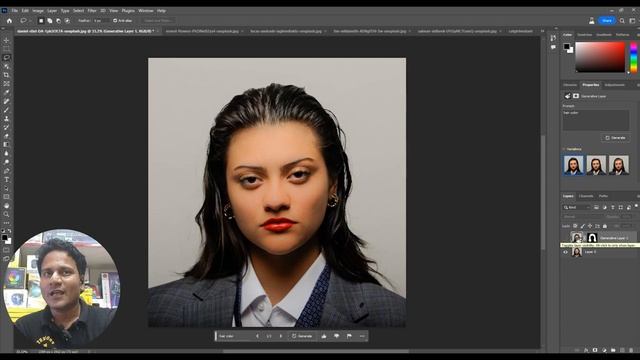Image resolution: width=640 pixels, height=360 pixels.
Task: Select the Crop tool
Action: click(6, 75)
